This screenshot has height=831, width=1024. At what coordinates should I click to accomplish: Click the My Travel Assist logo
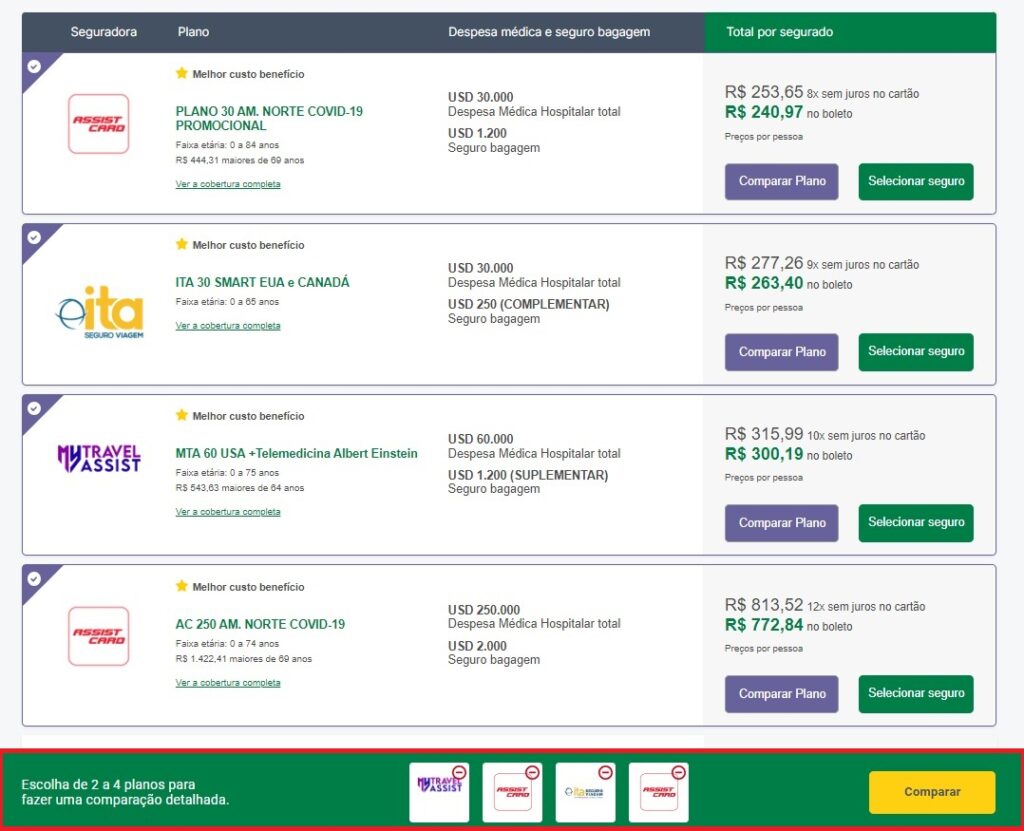98,460
